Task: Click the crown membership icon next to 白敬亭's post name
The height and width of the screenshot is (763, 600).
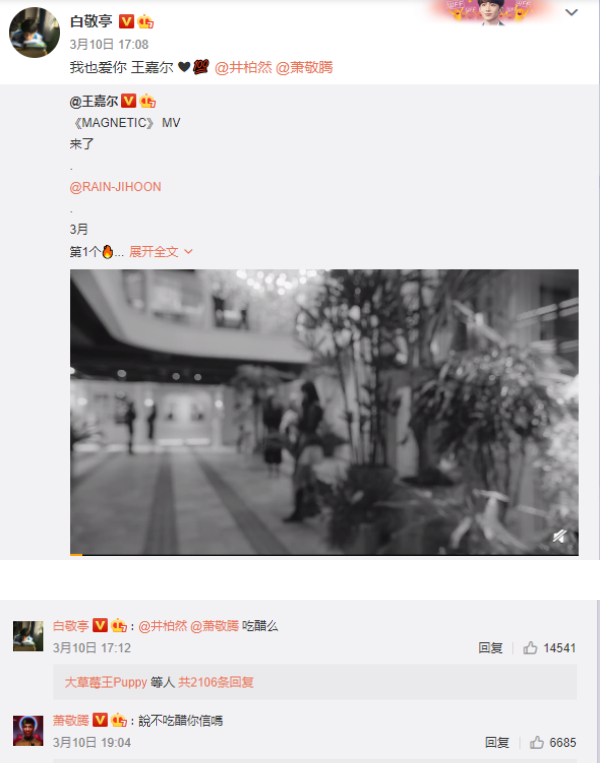Action: pyautogui.click(x=145, y=22)
